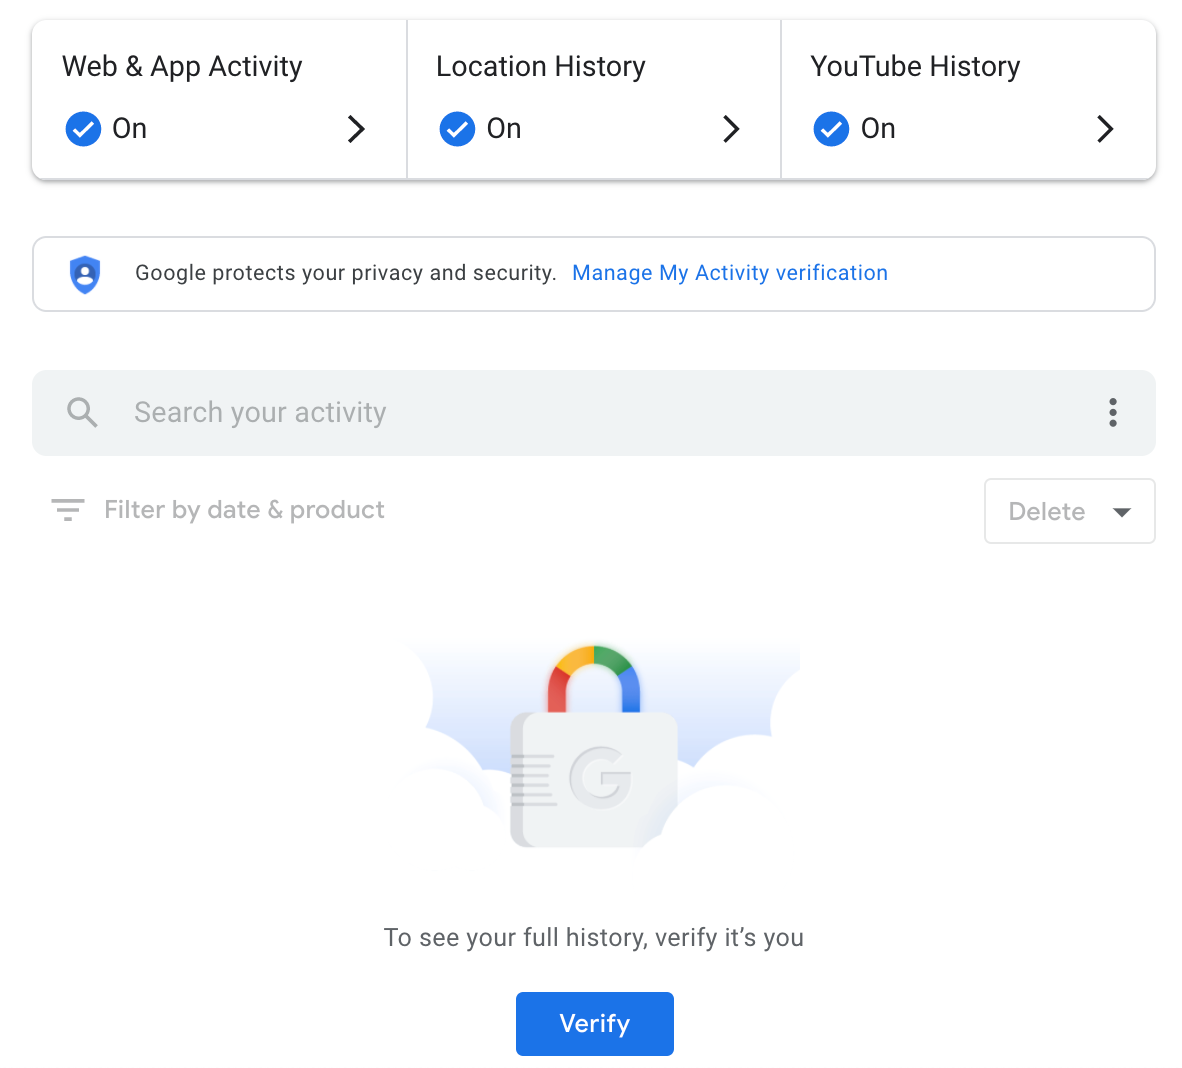Expand YouTube History with its chevron

pyautogui.click(x=1104, y=128)
